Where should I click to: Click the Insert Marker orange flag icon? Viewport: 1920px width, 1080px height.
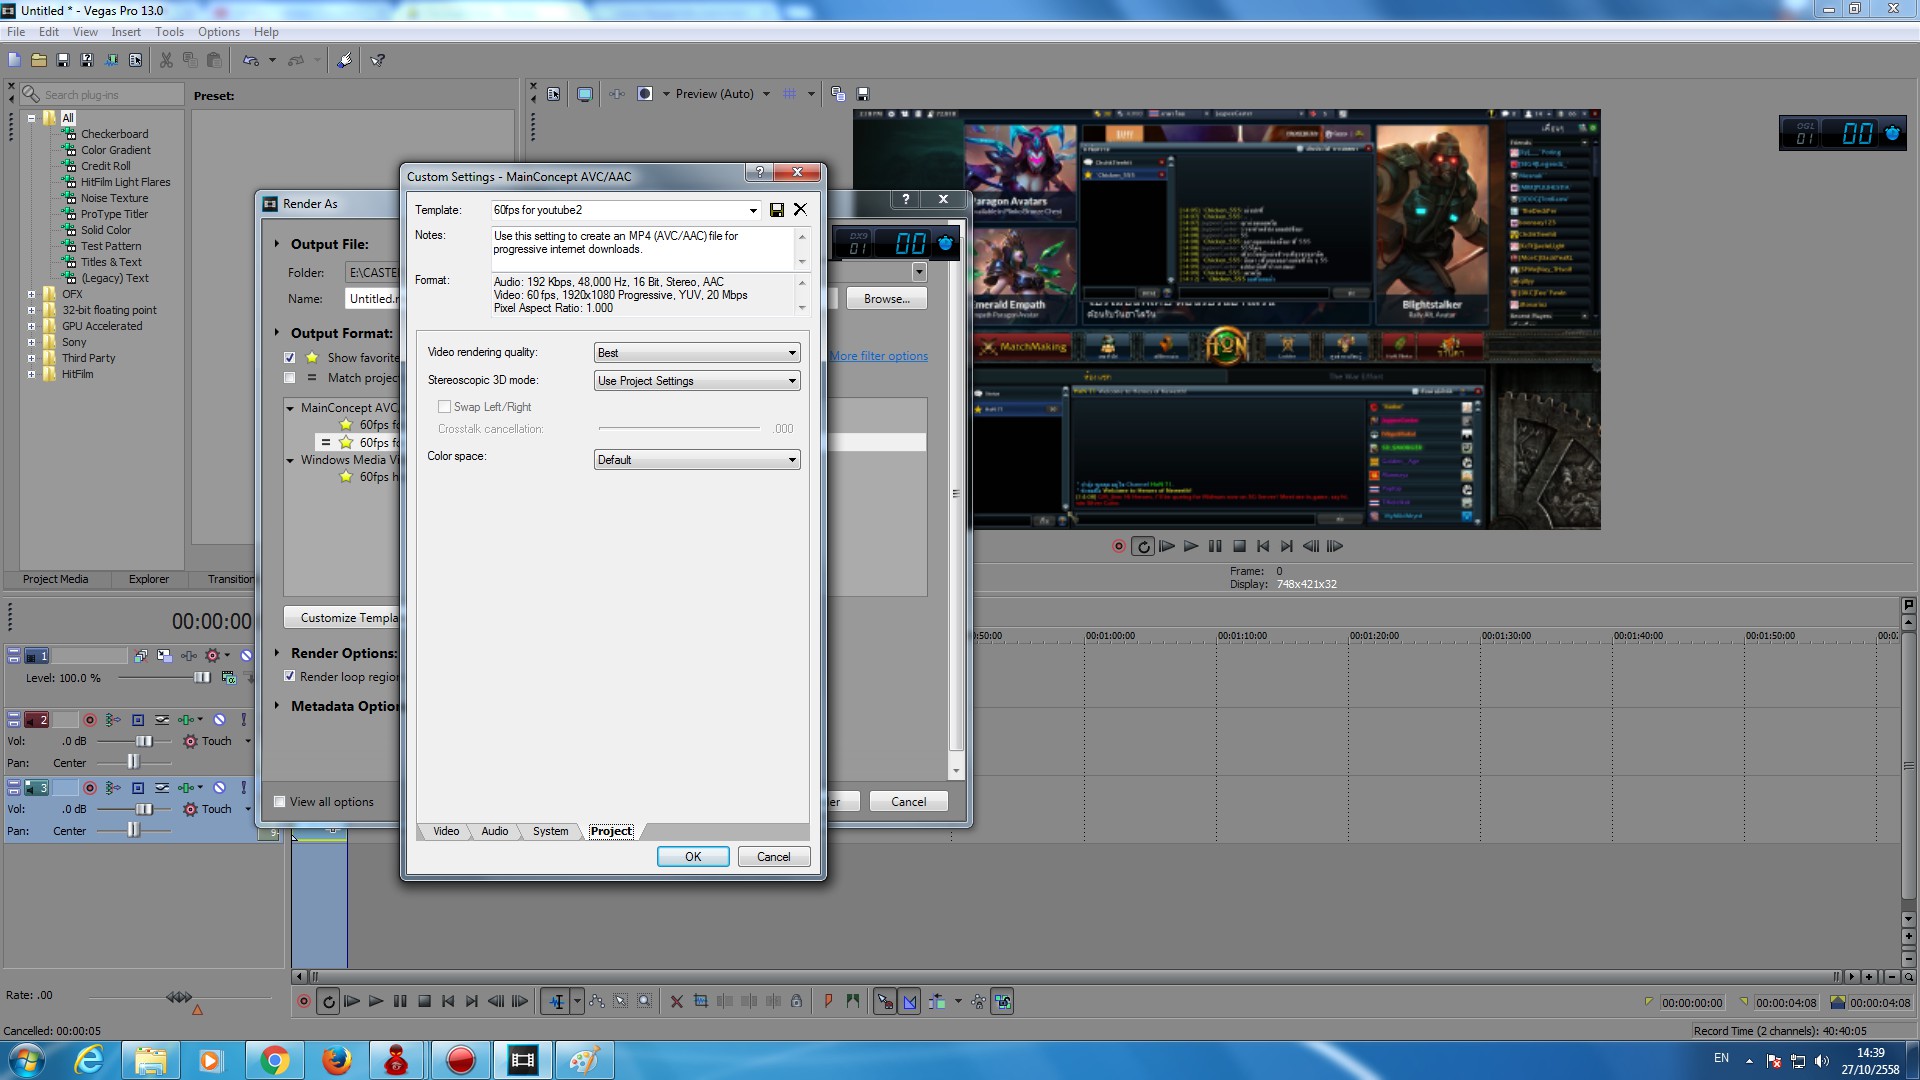828,1001
